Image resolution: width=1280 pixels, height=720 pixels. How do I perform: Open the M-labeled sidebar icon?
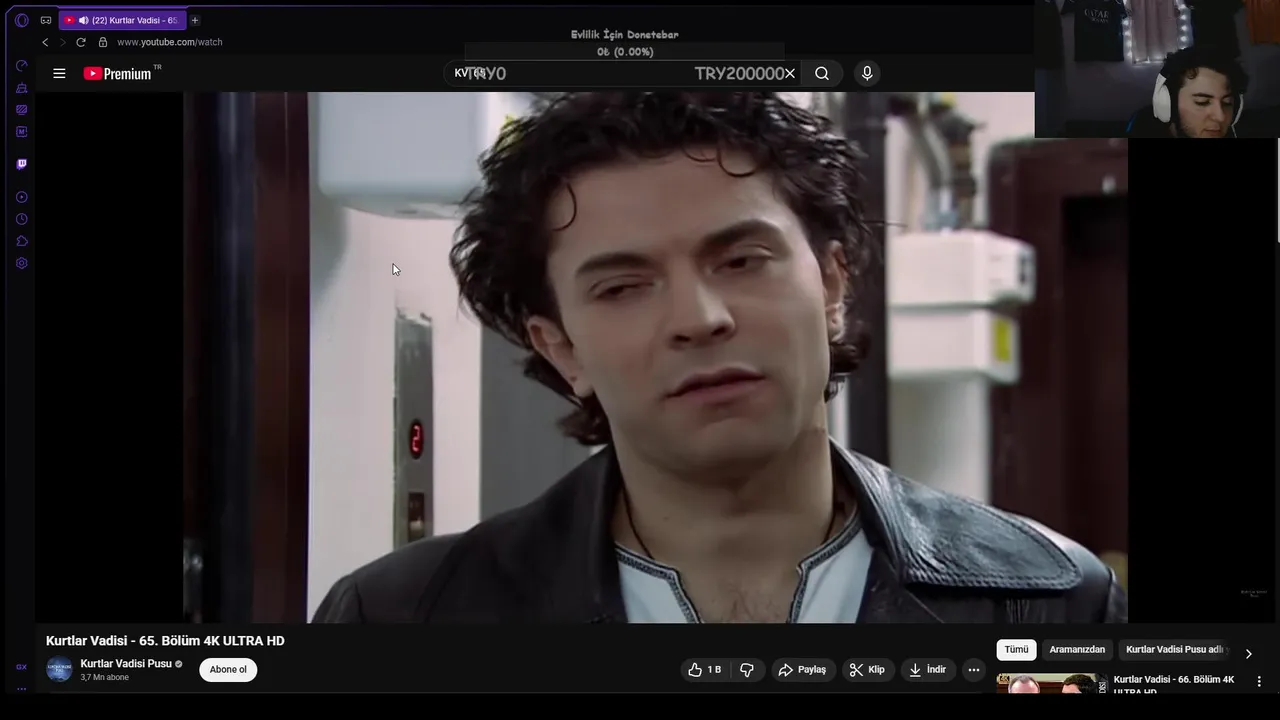point(22,132)
